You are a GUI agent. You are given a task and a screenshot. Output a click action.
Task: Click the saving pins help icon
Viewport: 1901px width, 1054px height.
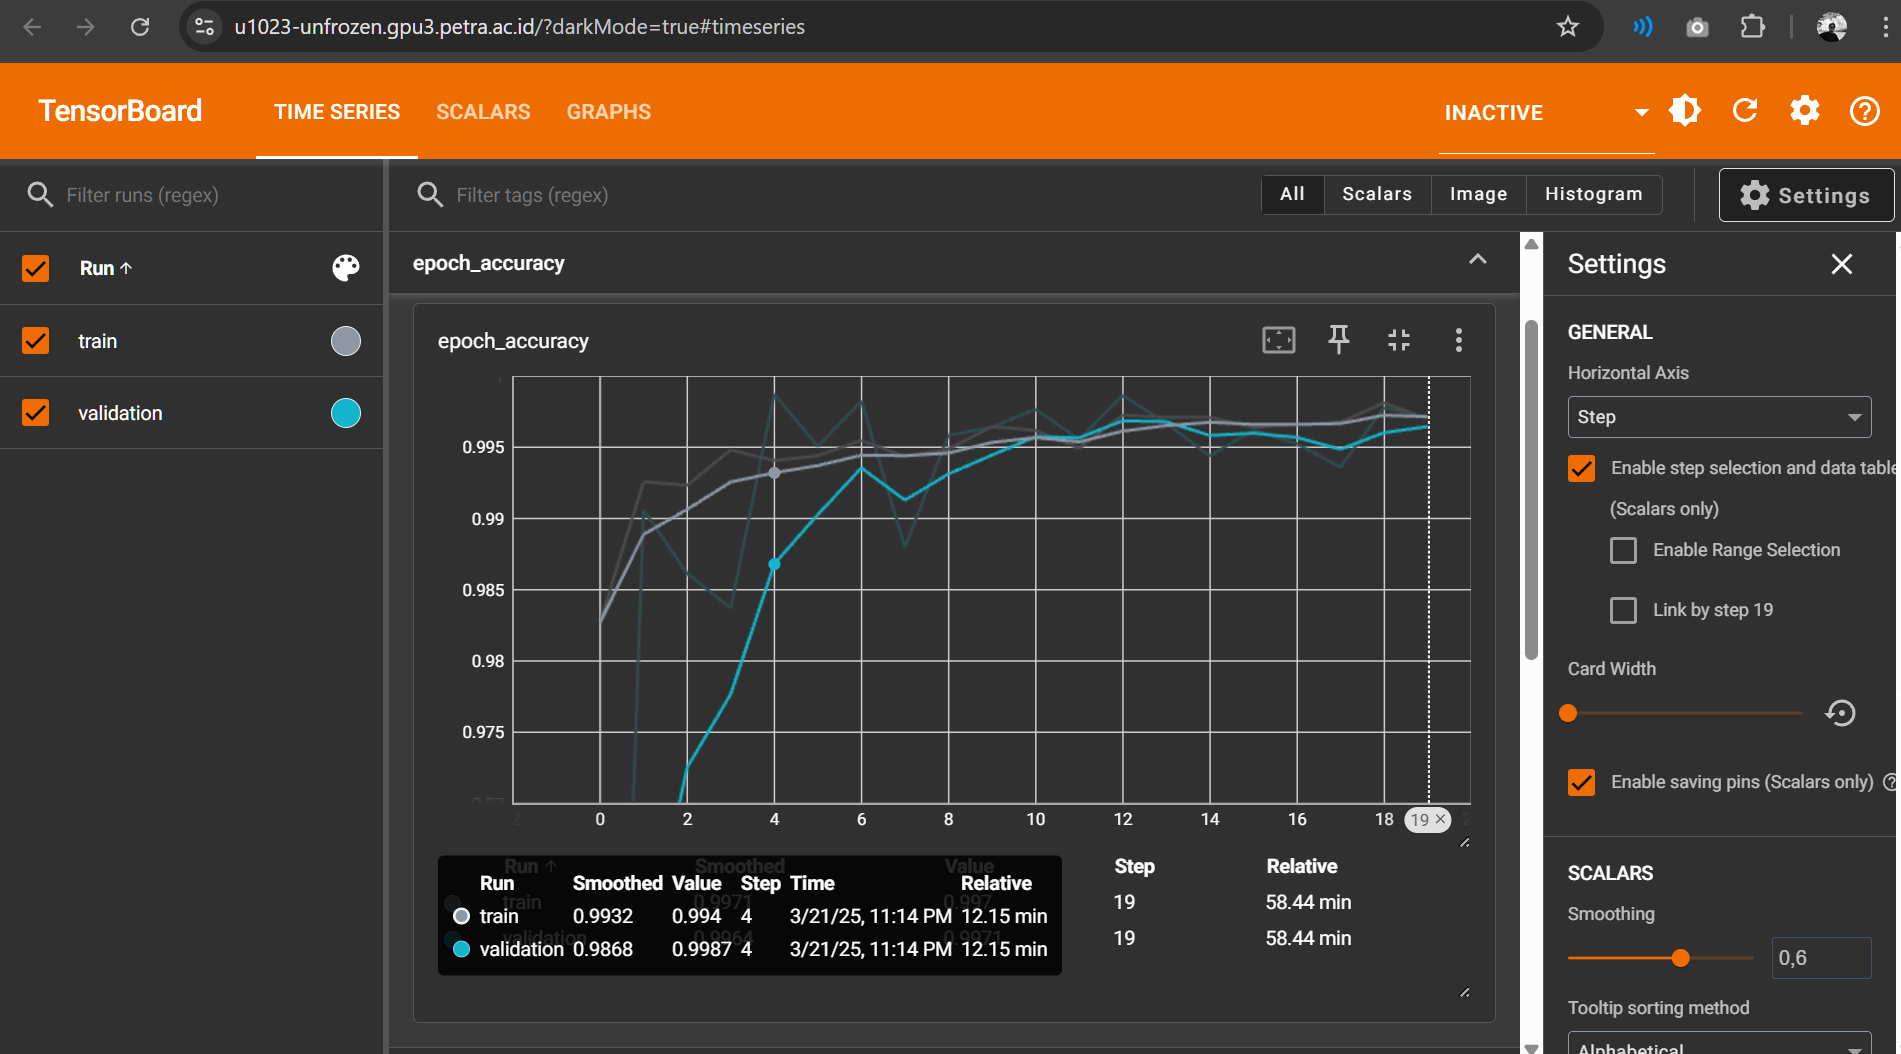pos(1891,782)
